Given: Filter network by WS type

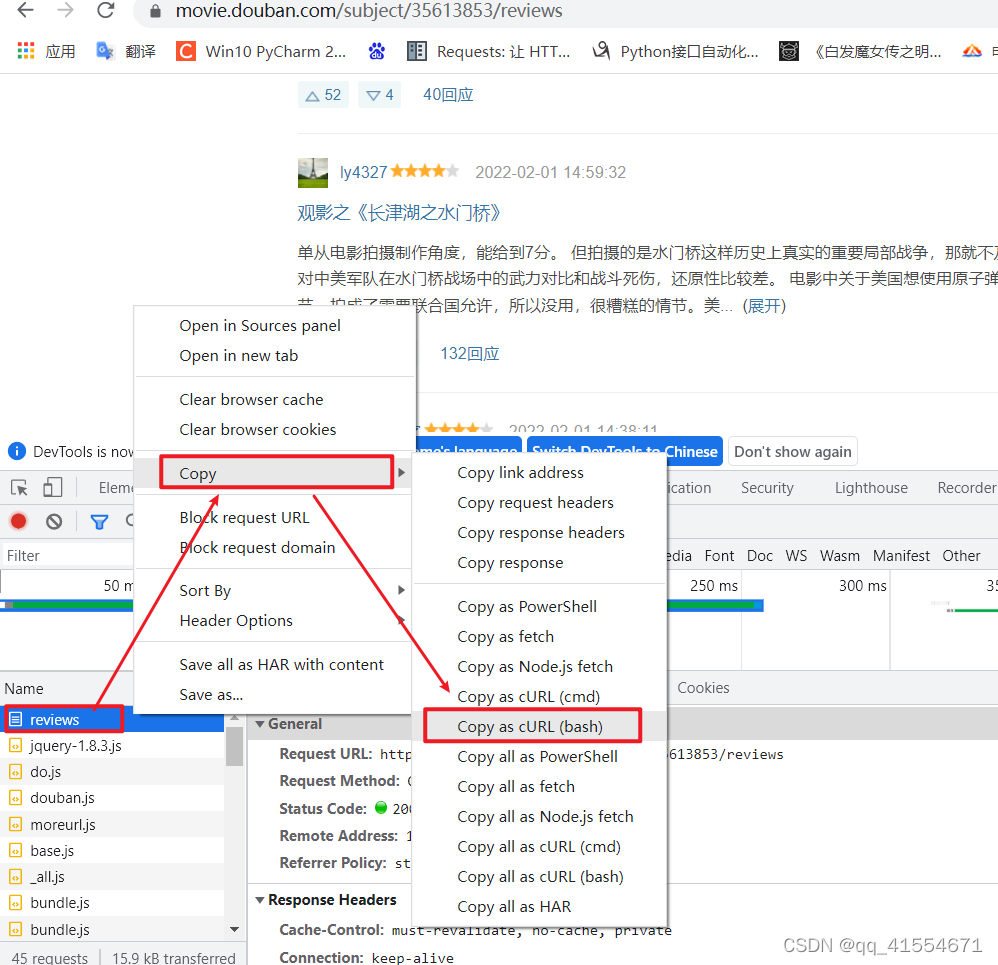Looking at the screenshot, I should click(796, 556).
